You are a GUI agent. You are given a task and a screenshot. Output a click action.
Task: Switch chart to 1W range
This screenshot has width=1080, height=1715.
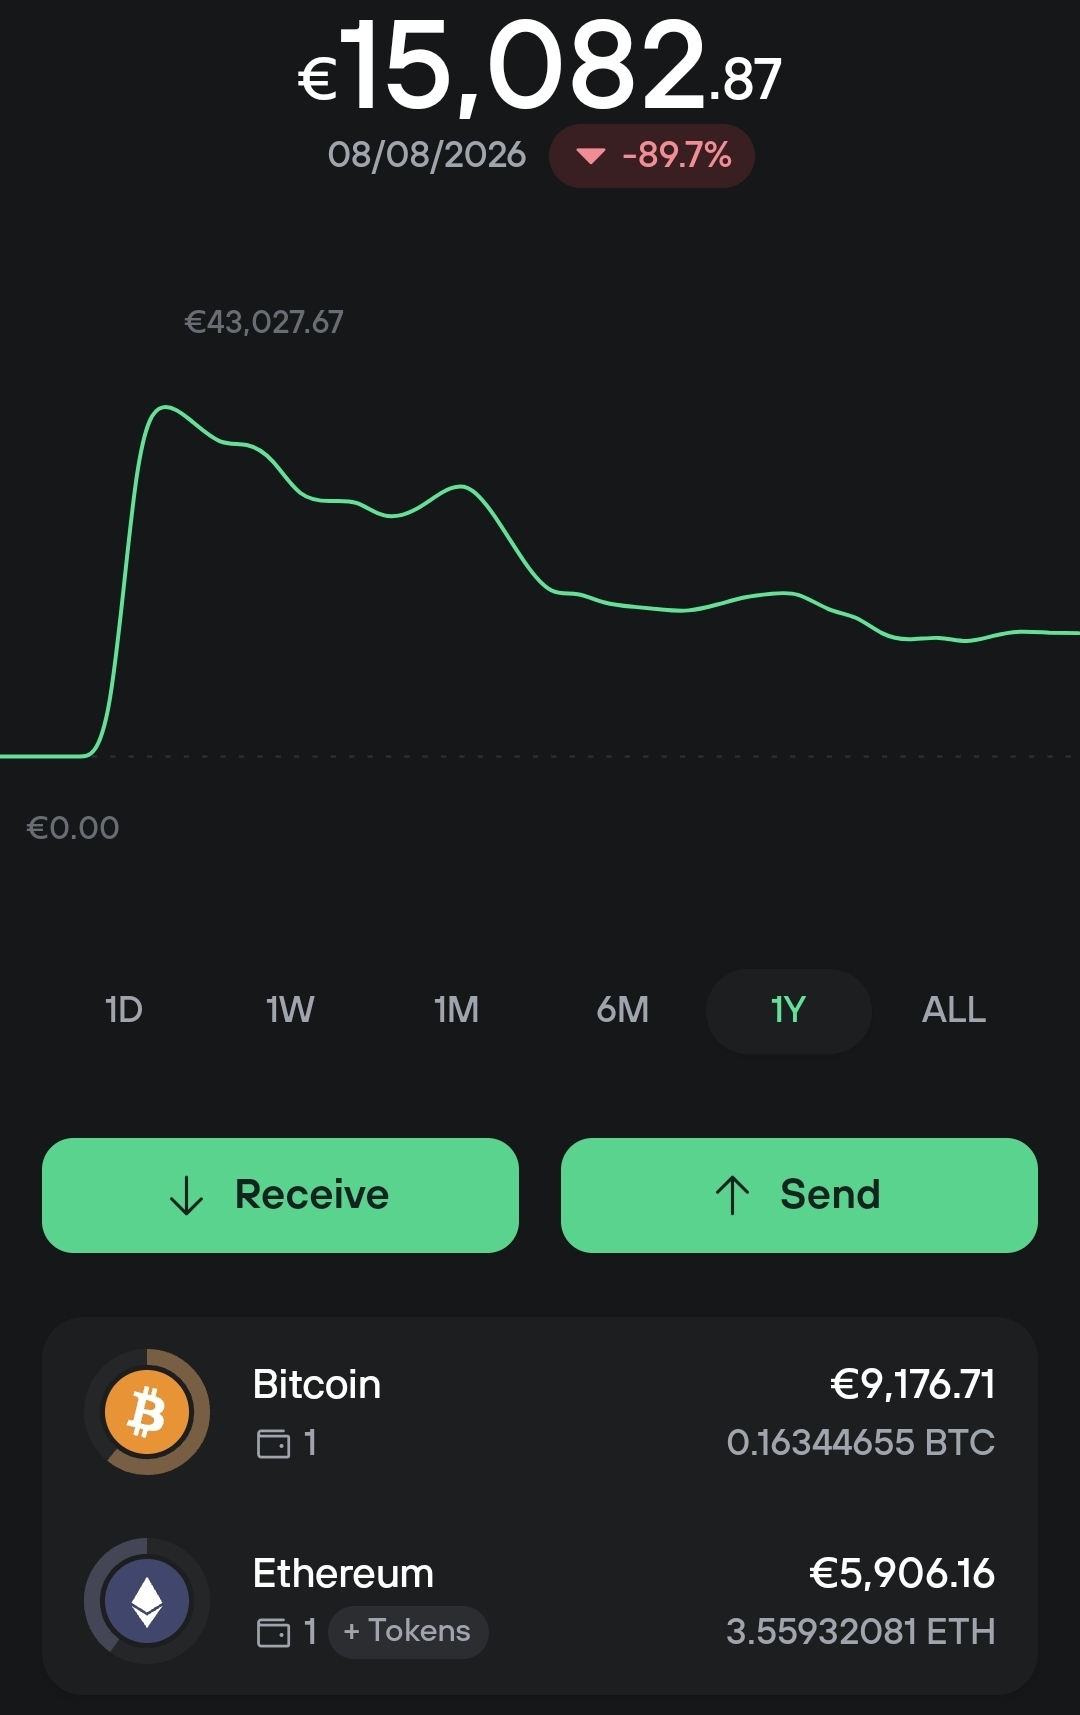[x=290, y=1010]
